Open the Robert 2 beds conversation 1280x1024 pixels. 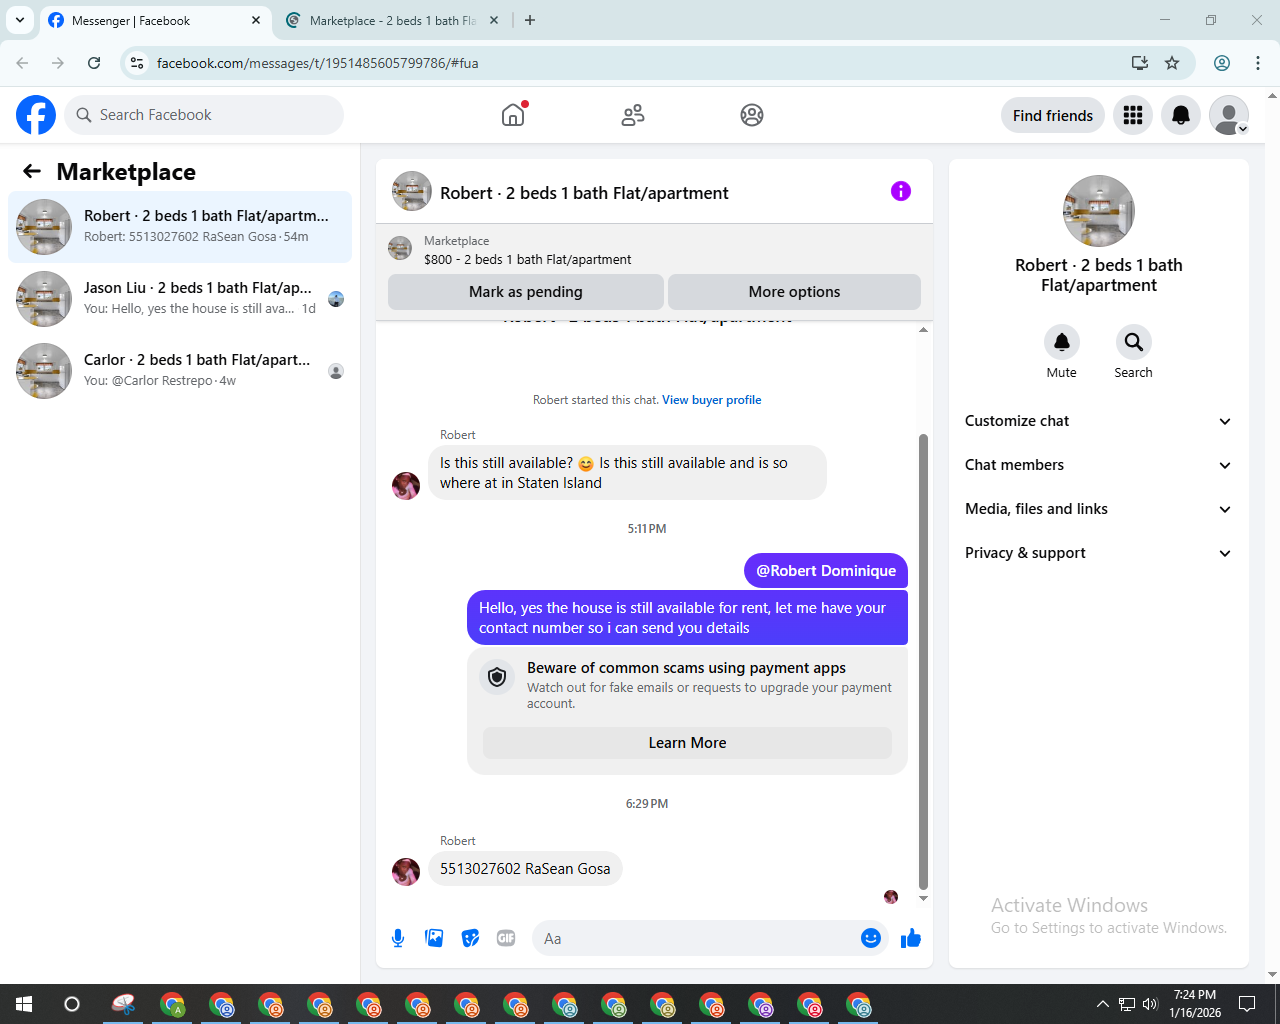coord(180,227)
